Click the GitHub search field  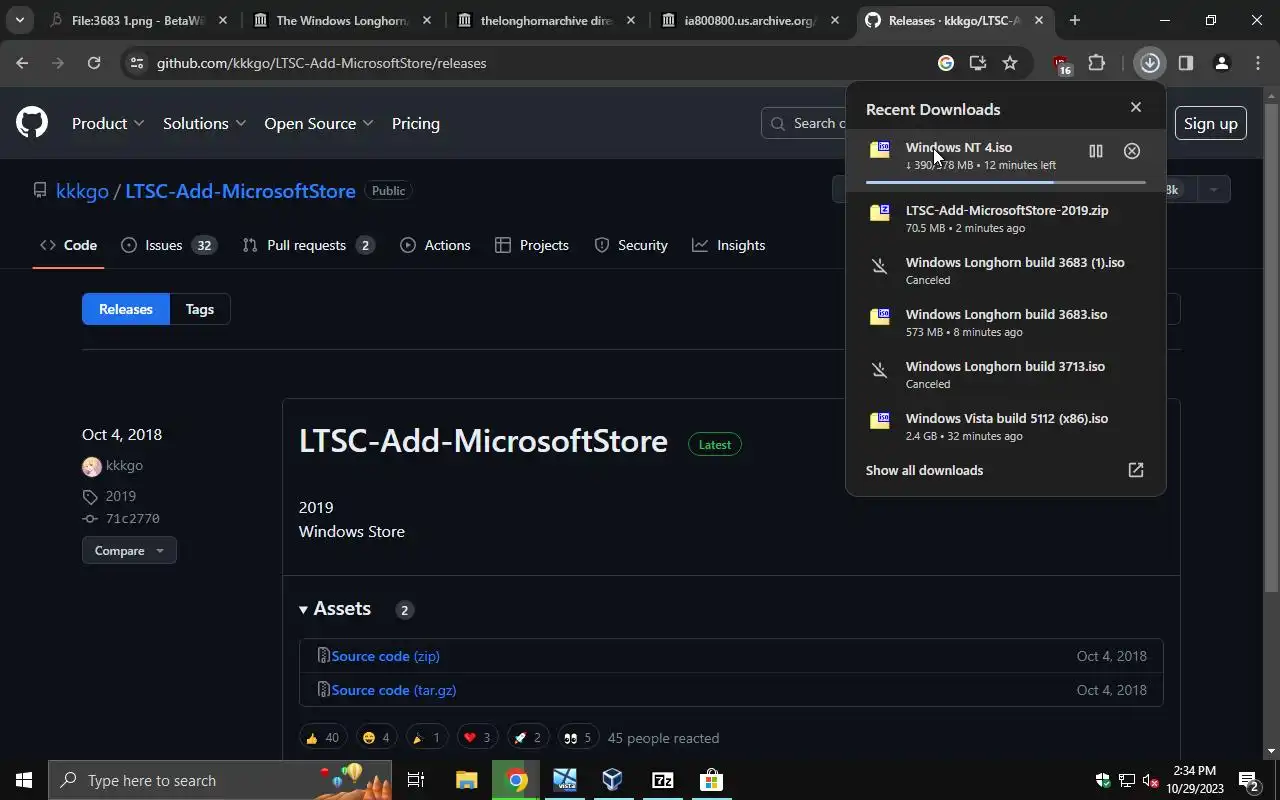tap(803, 123)
